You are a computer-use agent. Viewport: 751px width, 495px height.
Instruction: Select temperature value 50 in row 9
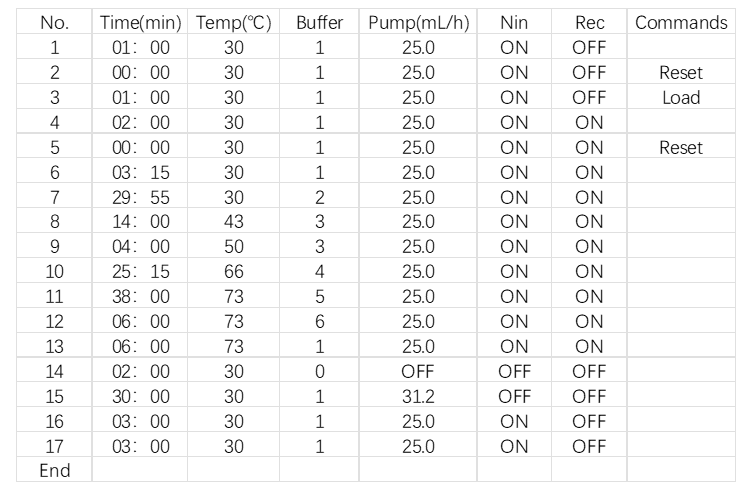click(x=234, y=247)
